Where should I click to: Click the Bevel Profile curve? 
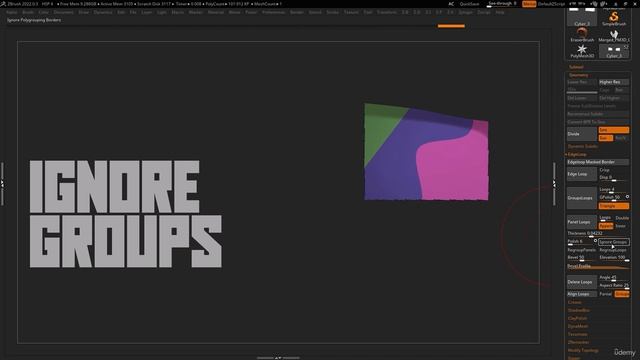[598, 266]
